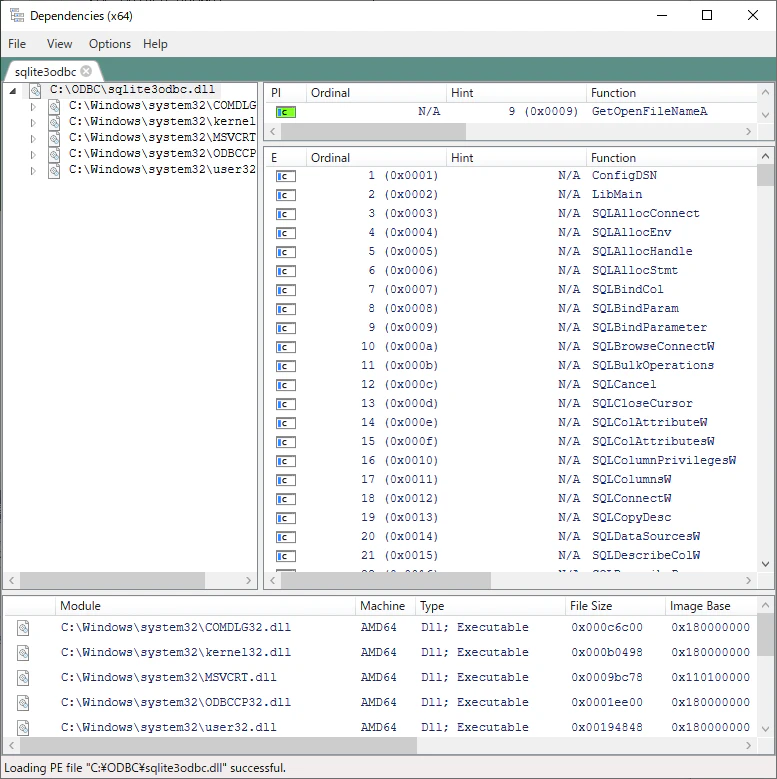Click the module list horizontal scrollbar
The image size is (777, 779).
(219, 745)
